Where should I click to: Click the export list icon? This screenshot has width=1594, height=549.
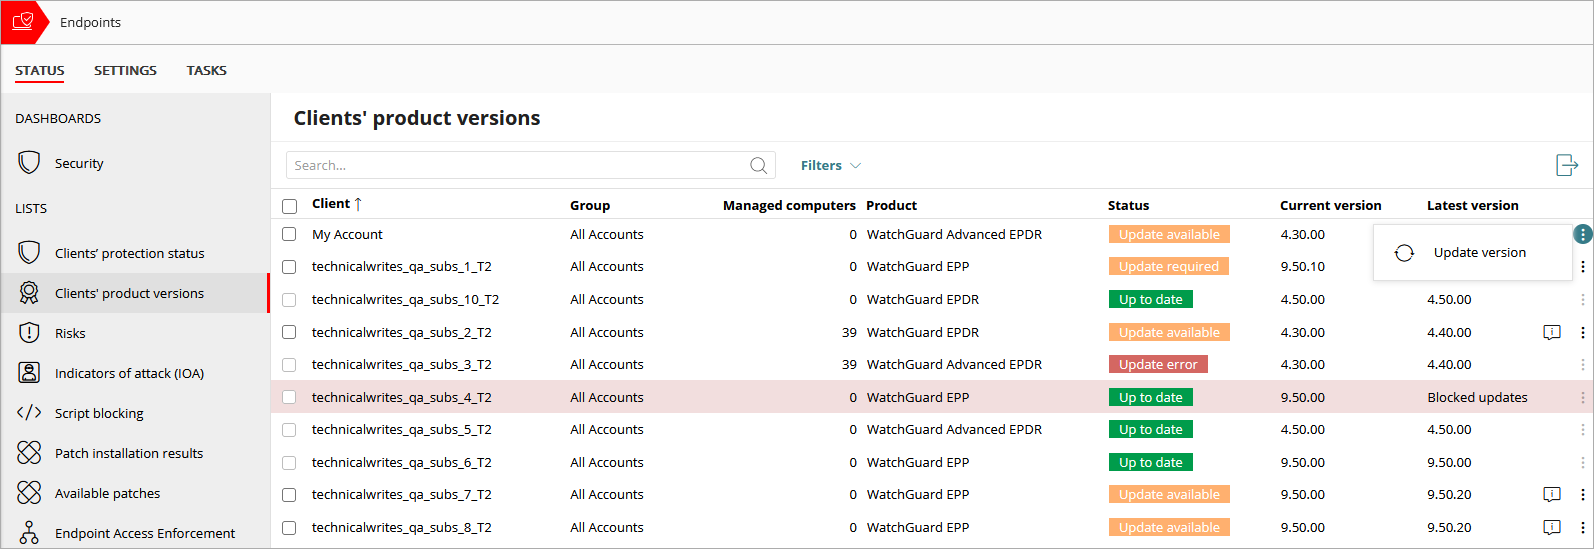pos(1567,165)
